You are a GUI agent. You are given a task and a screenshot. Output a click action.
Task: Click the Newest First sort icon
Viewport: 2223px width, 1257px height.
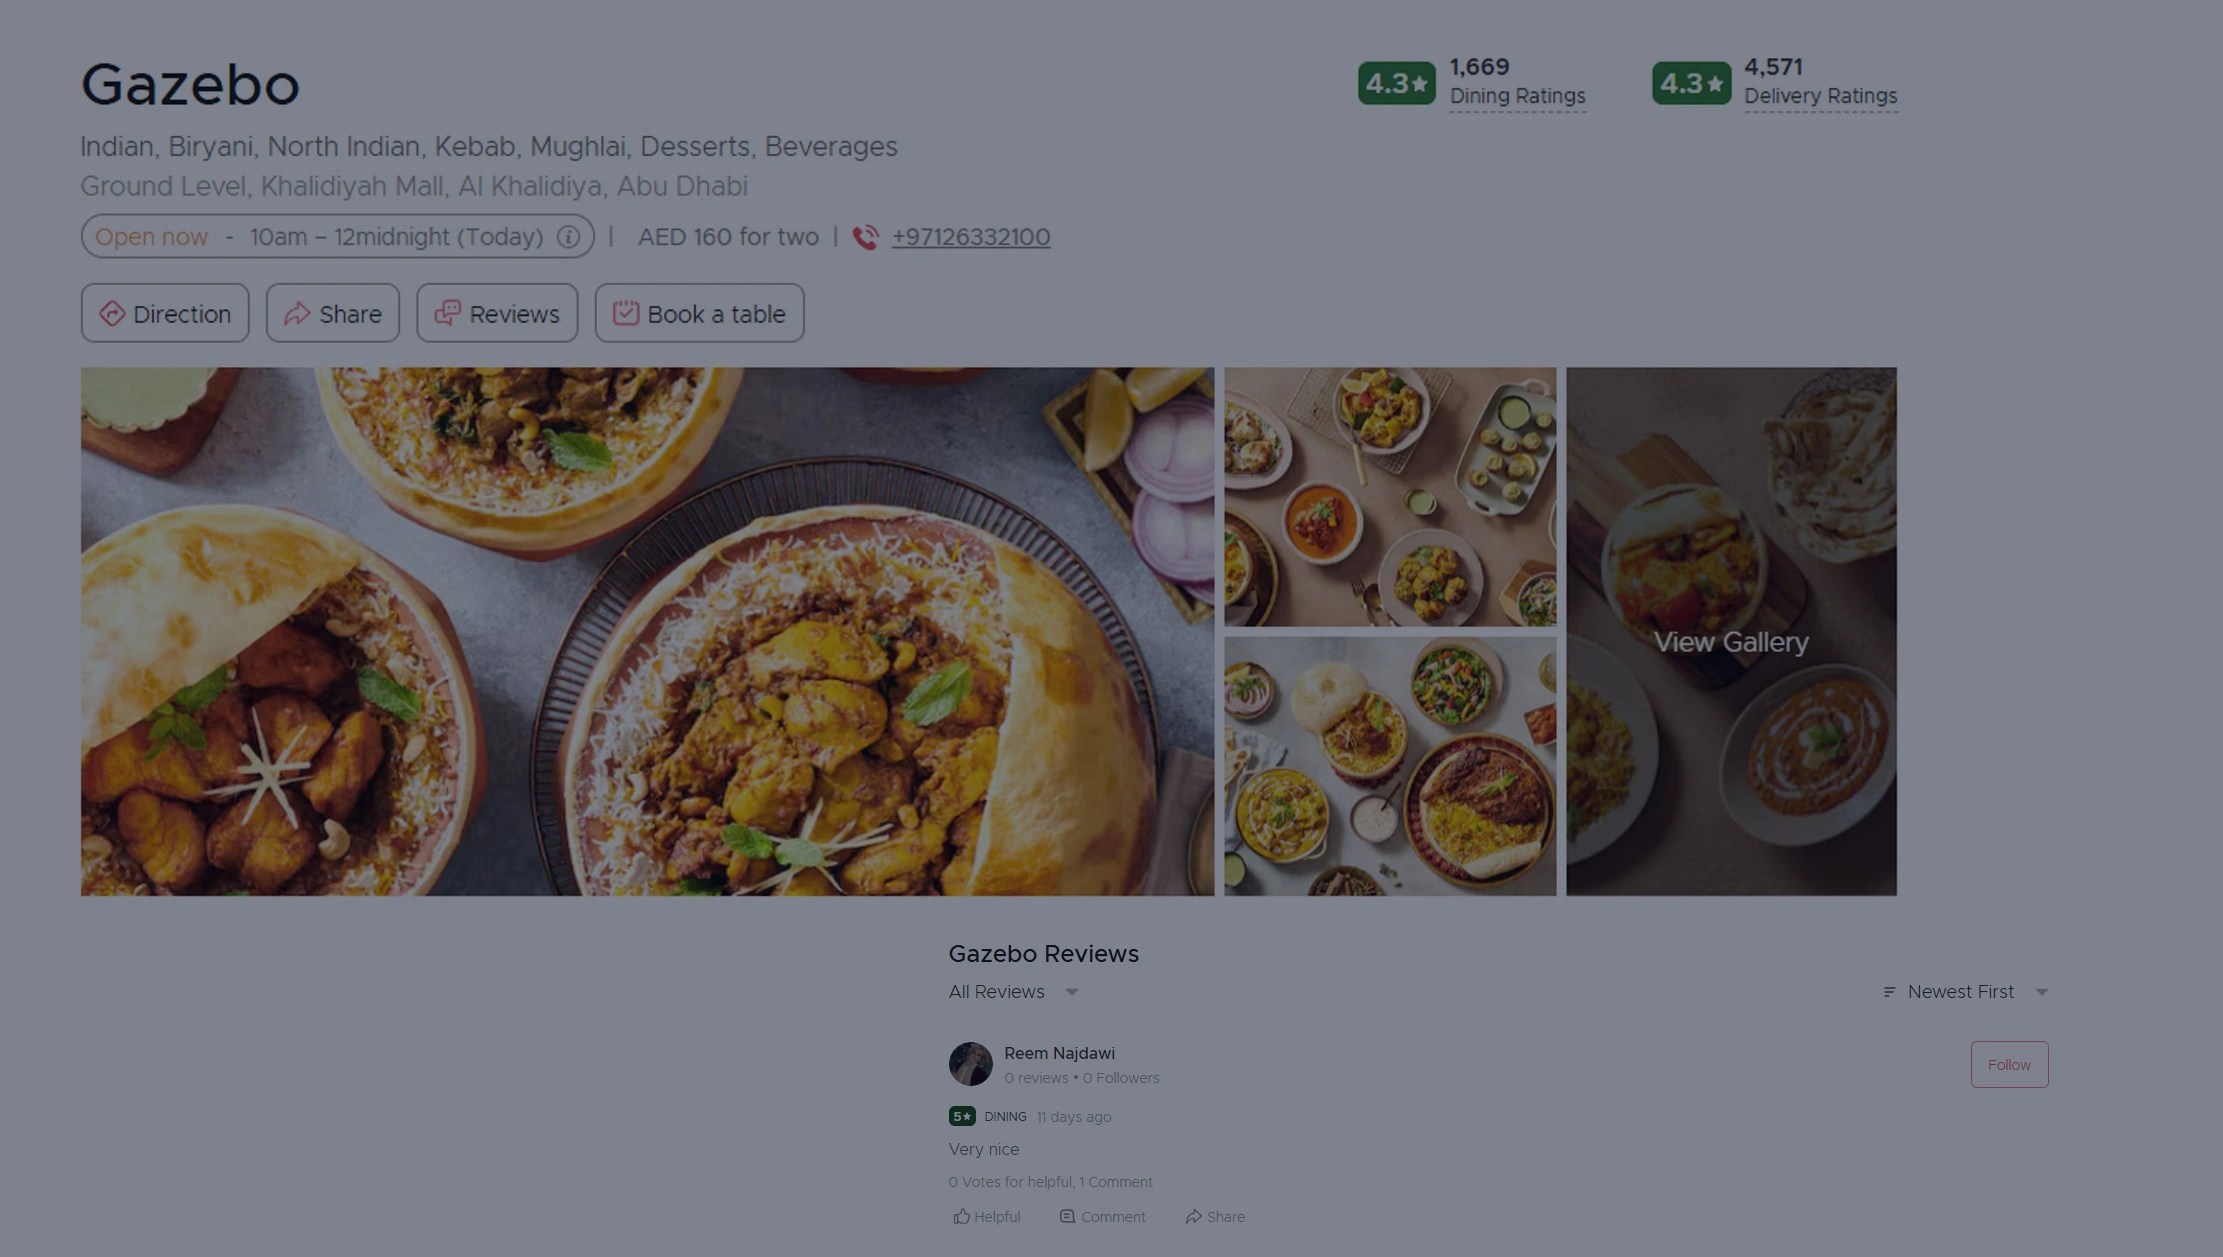tap(1889, 992)
